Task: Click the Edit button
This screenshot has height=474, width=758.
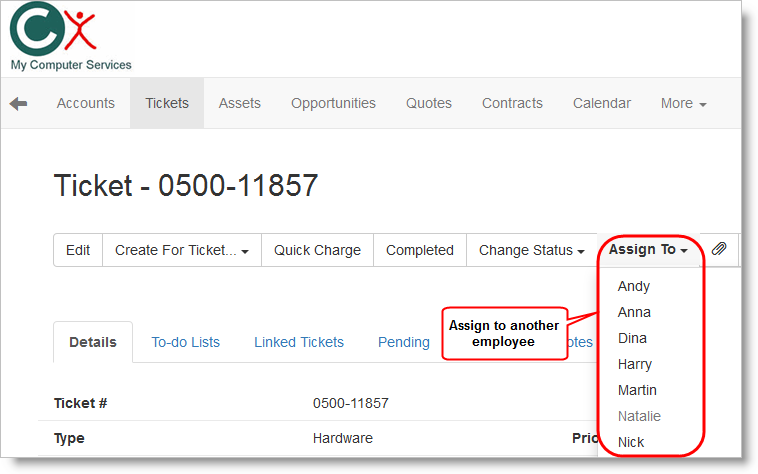Action: pos(78,251)
